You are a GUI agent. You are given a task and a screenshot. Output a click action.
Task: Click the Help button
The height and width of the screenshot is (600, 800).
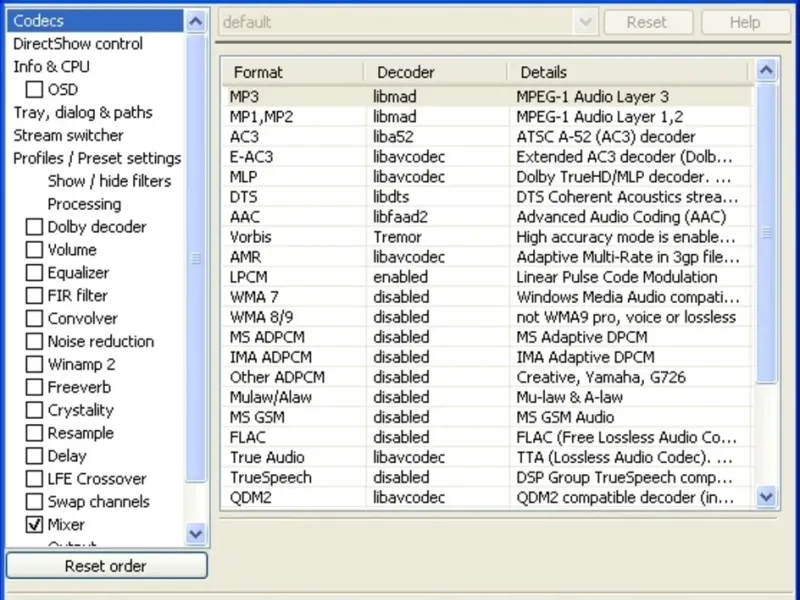click(x=746, y=22)
